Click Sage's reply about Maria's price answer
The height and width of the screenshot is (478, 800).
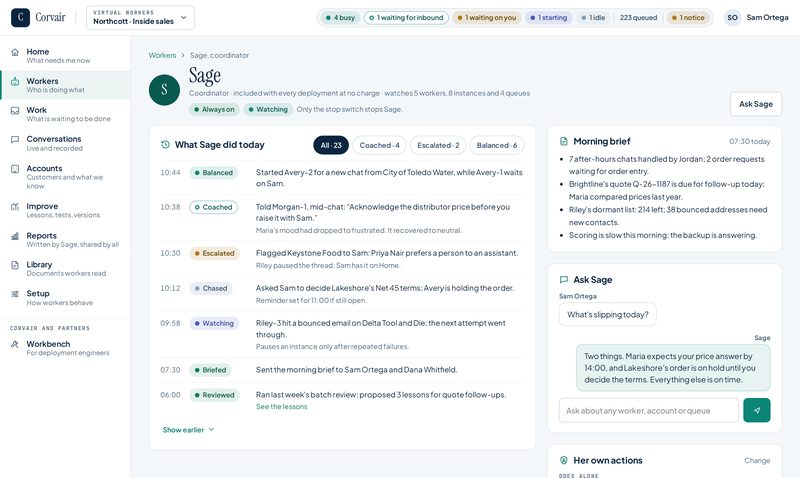coord(673,368)
